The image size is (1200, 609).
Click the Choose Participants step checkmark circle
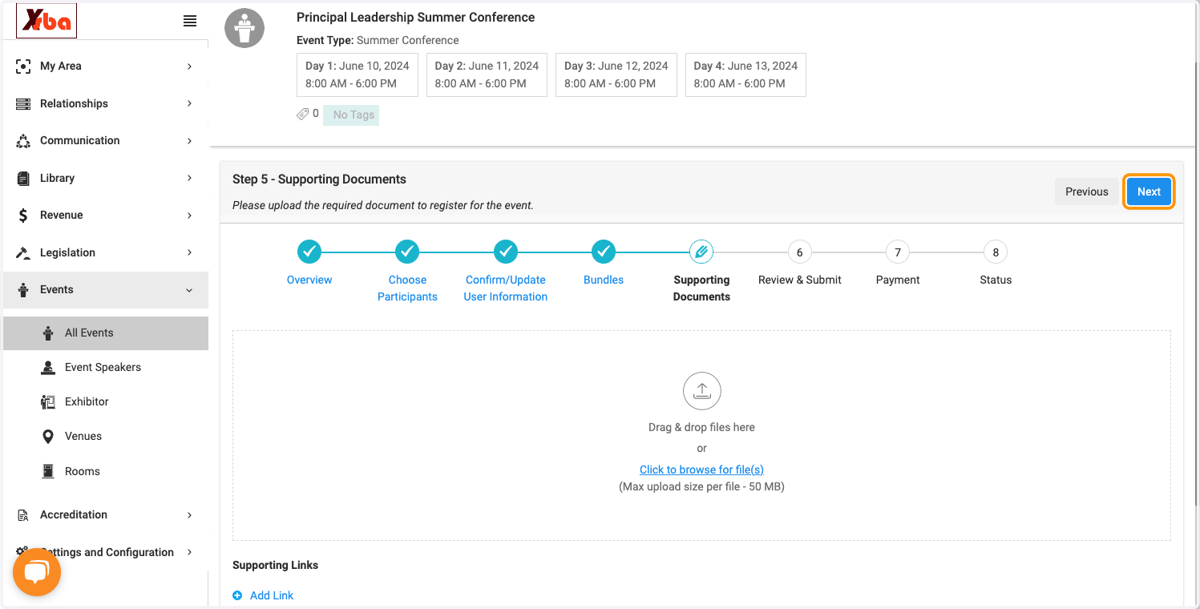[x=407, y=251]
